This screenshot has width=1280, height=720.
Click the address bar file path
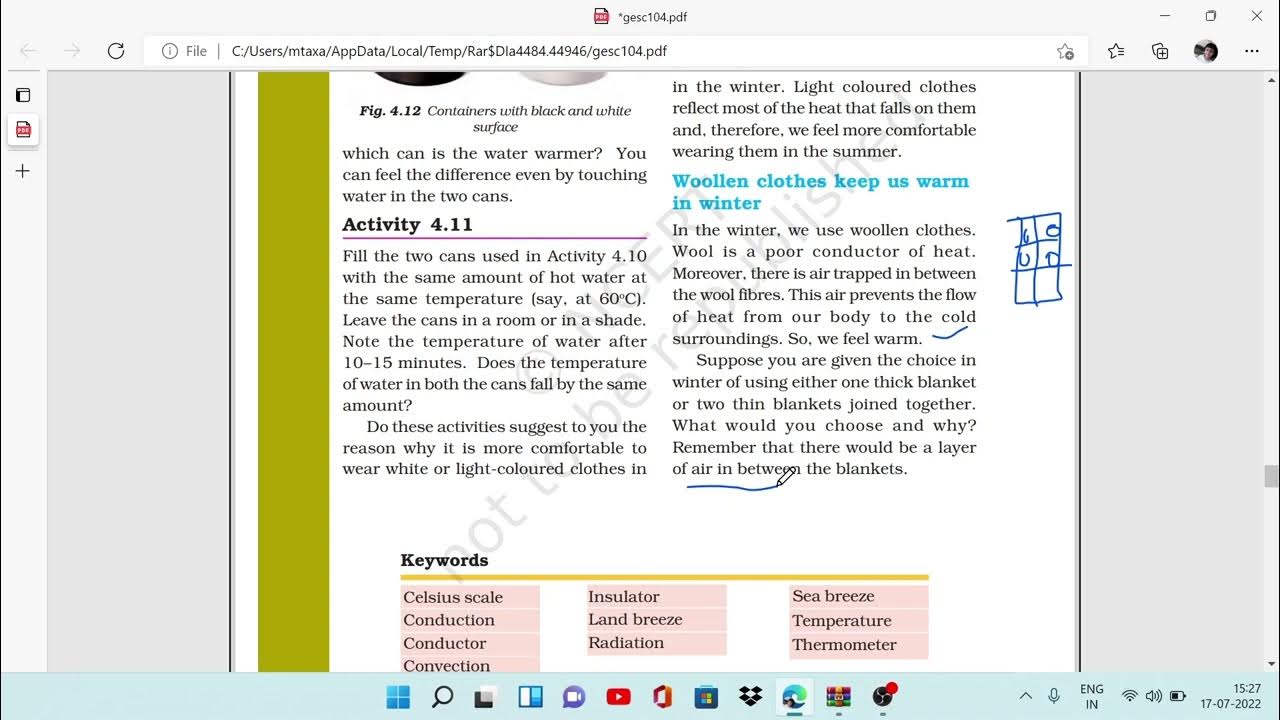[x=449, y=51]
